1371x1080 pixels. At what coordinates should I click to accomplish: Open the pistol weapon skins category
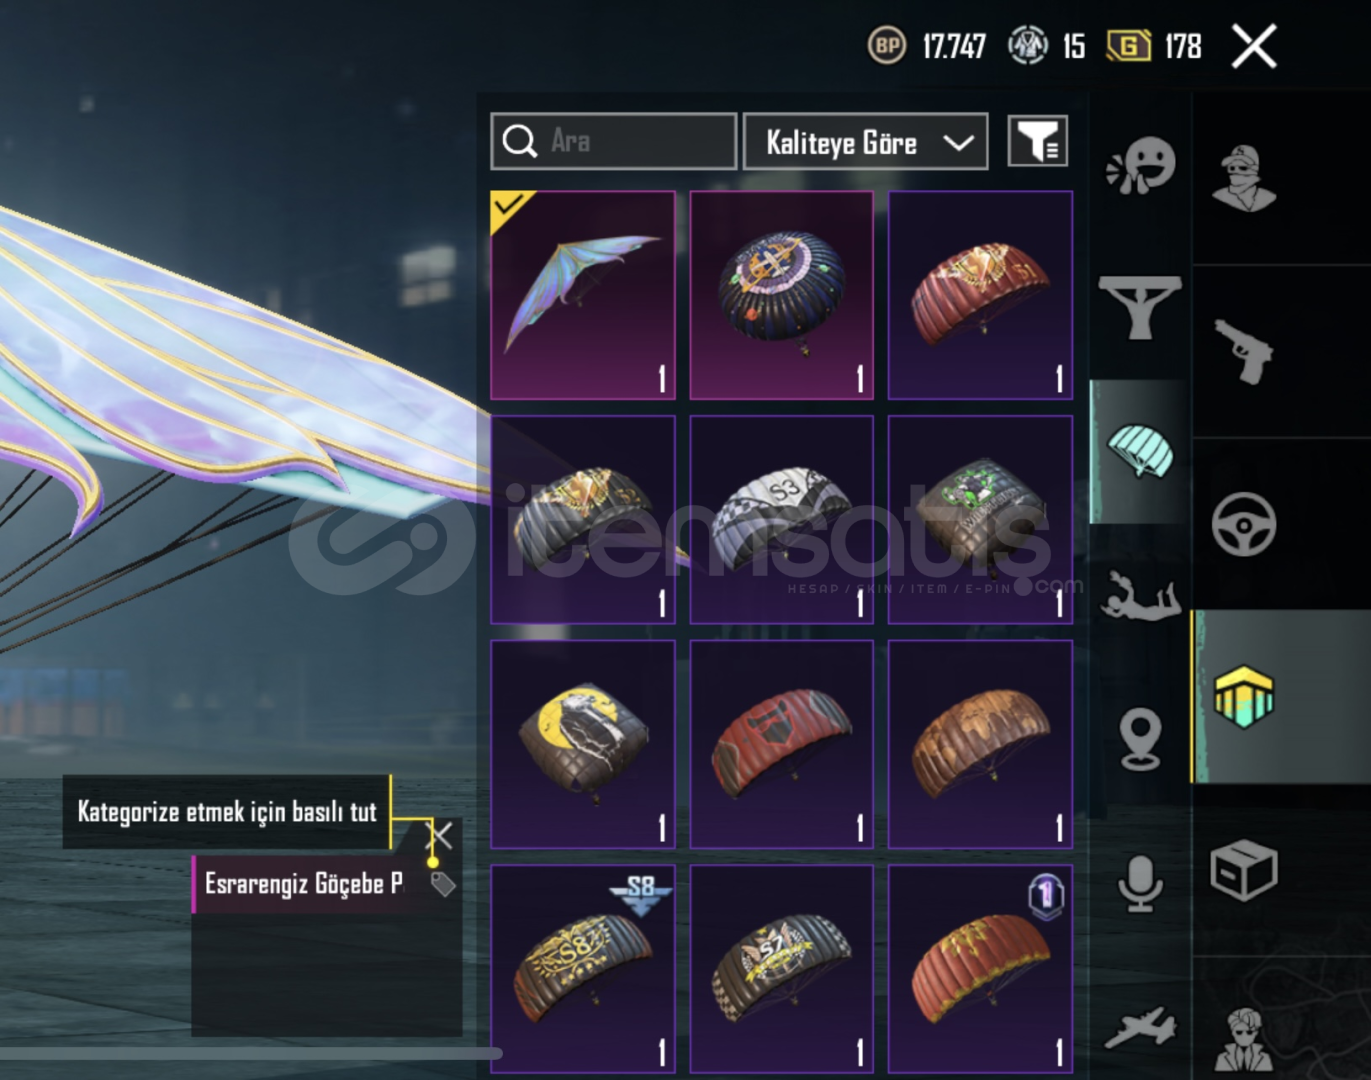pos(1244,350)
